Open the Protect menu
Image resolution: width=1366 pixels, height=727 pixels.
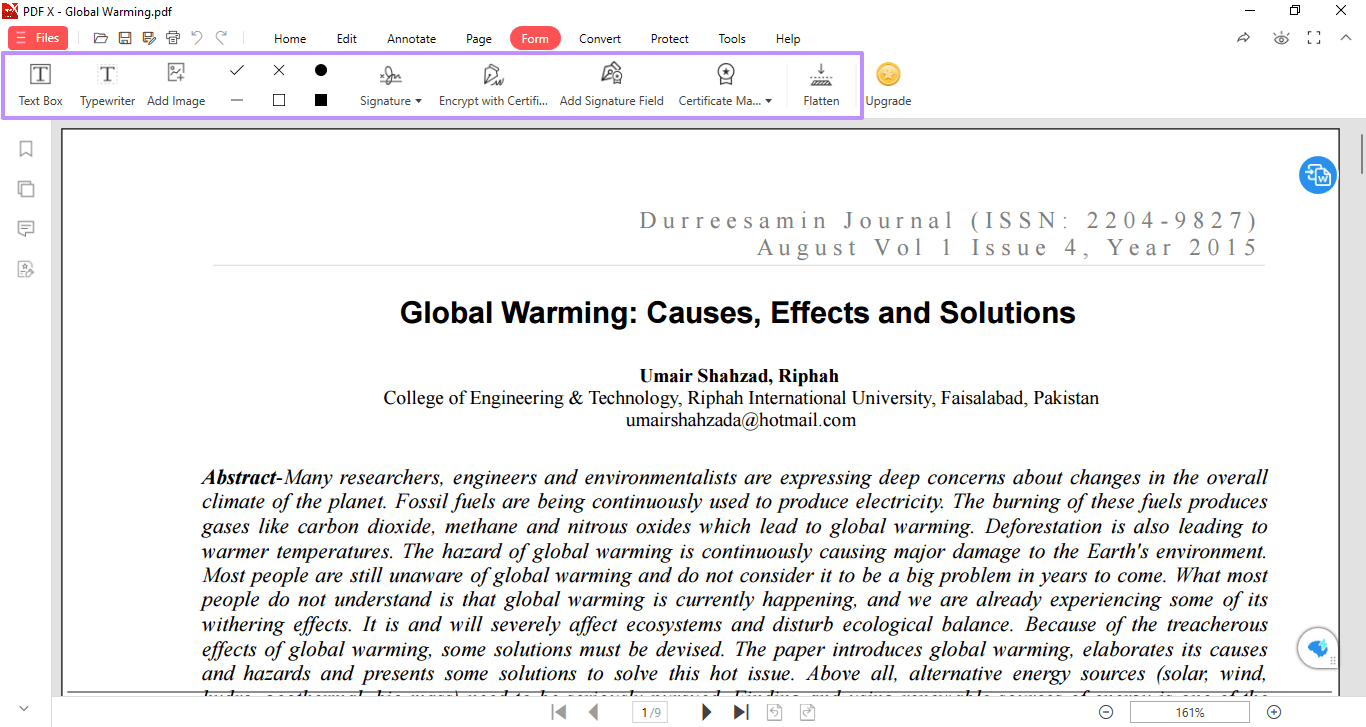(669, 38)
